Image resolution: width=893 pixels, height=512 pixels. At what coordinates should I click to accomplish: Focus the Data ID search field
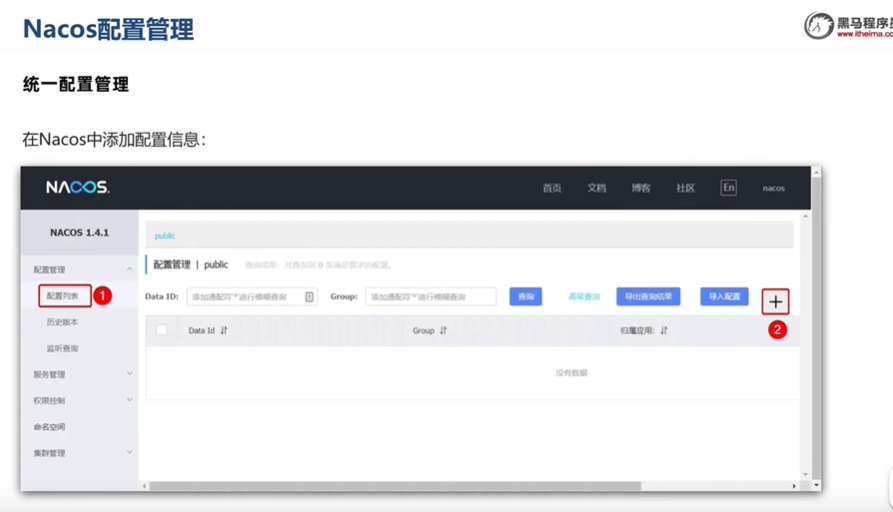point(252,297)
